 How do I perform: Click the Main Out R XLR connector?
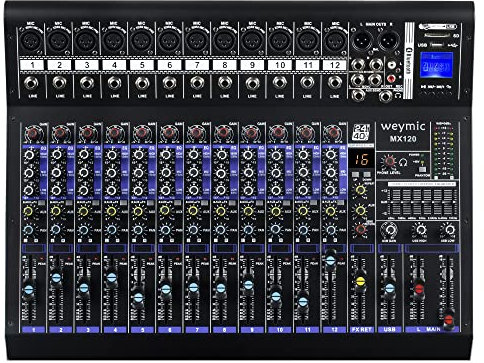pyautogui.click(x=389, y=40)
